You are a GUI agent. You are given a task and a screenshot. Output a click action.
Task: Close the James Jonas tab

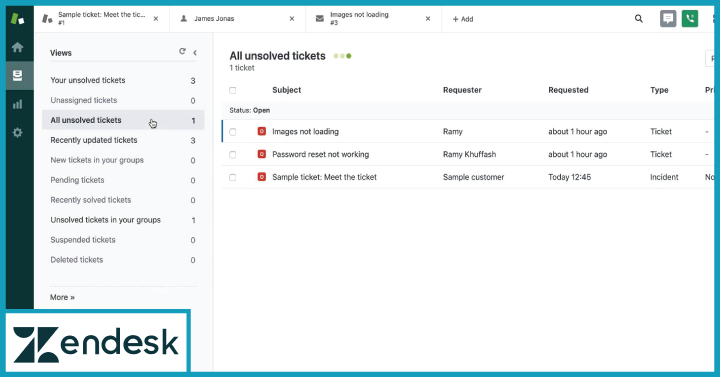pyautogui.click(x=292, y=19)
